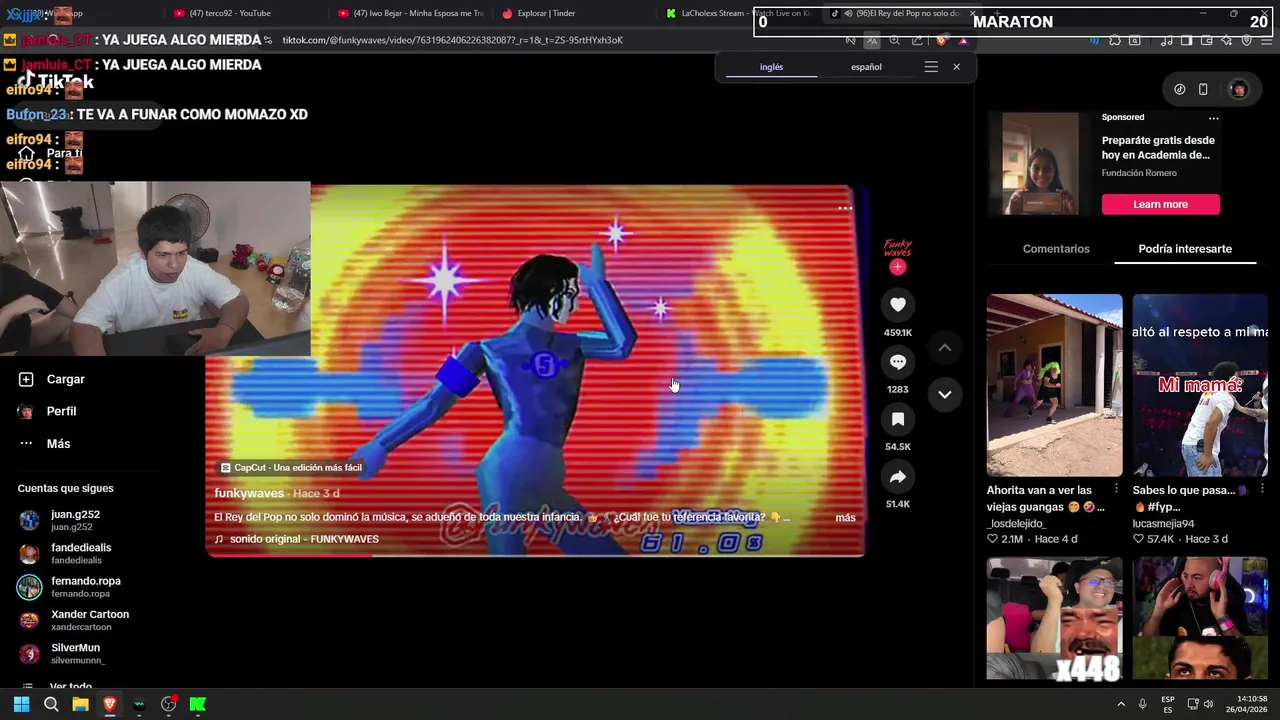This screenshot has height=720, width=1280.
Task: Open the Cargar upload icon in sidebar
Action: coord(26,379)
